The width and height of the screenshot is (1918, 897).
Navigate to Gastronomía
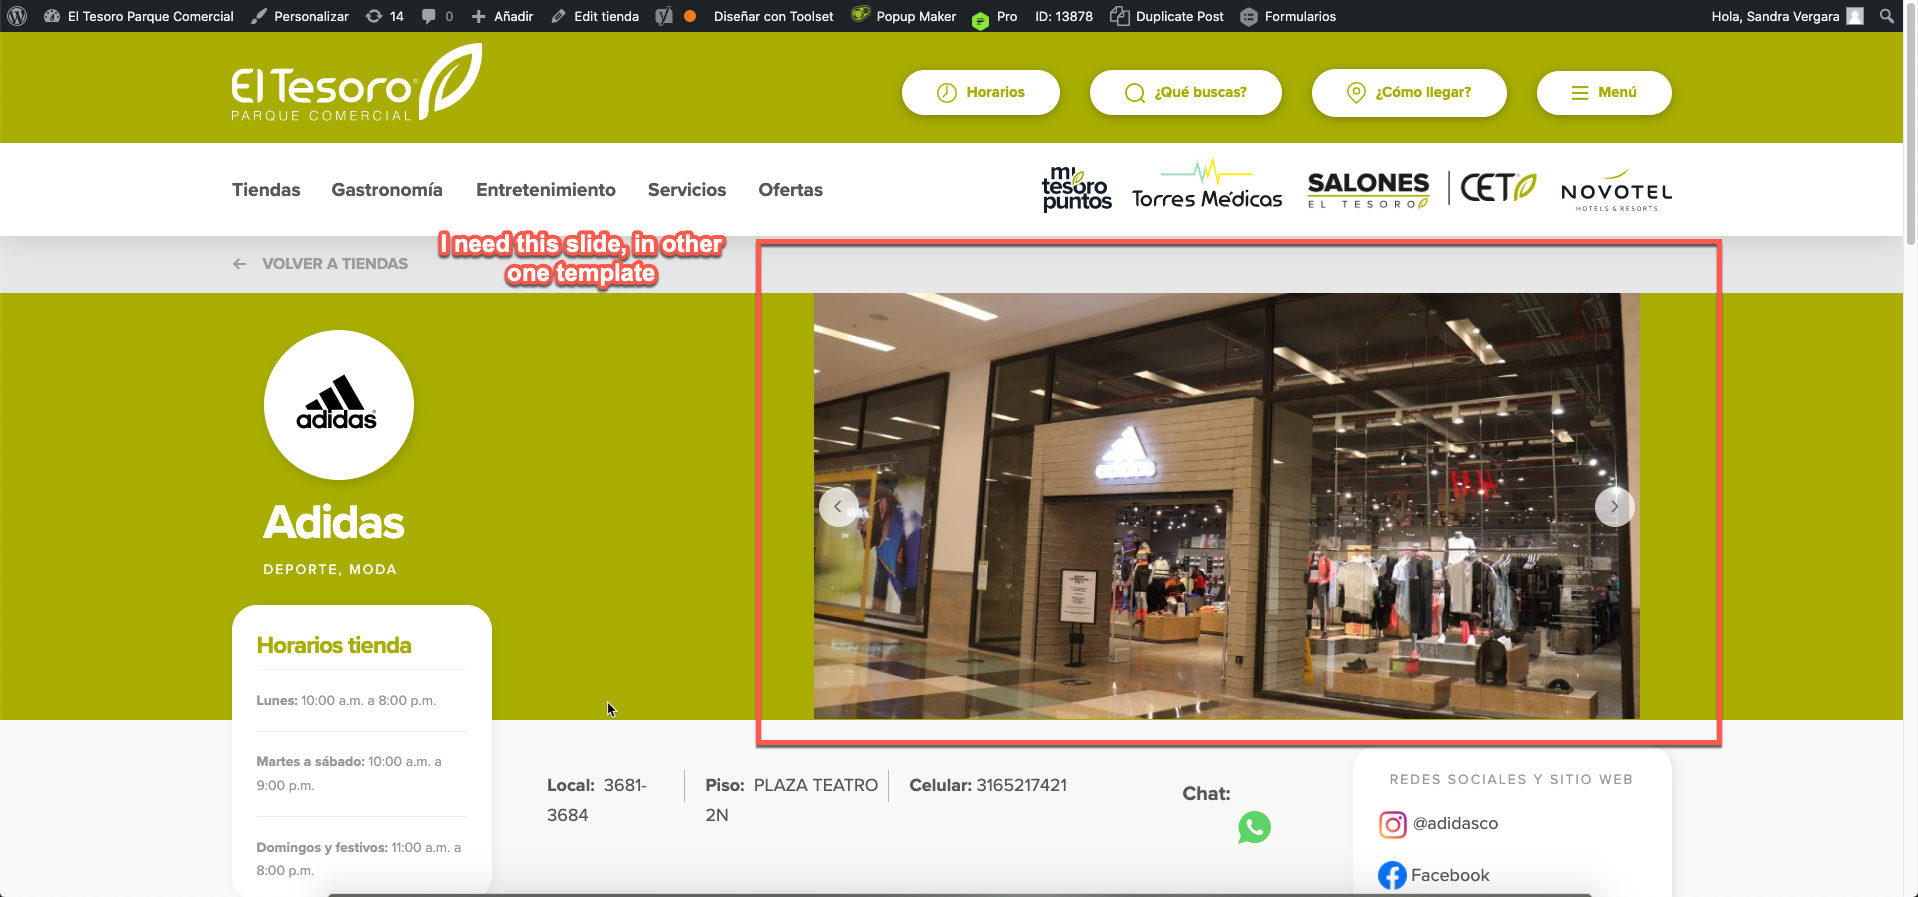coord(387,190)
